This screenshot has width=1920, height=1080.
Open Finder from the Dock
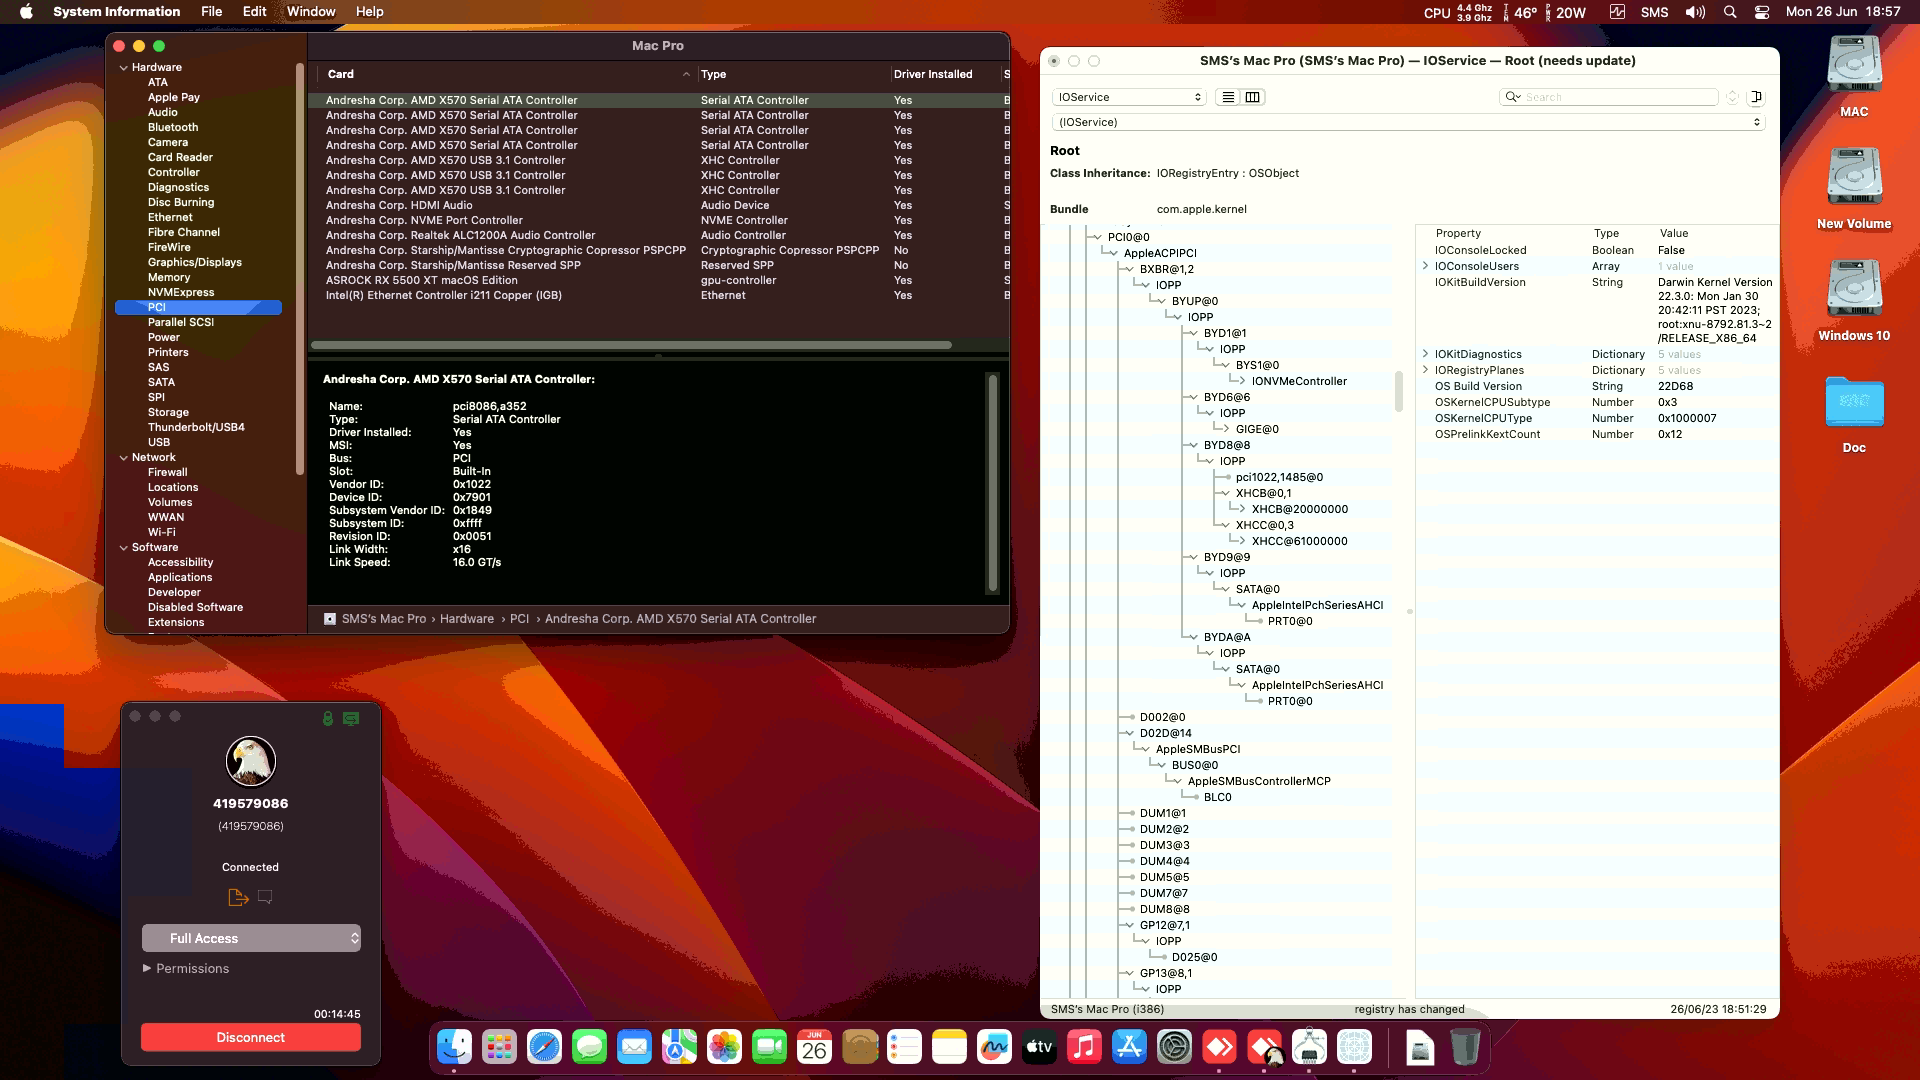454,1047
